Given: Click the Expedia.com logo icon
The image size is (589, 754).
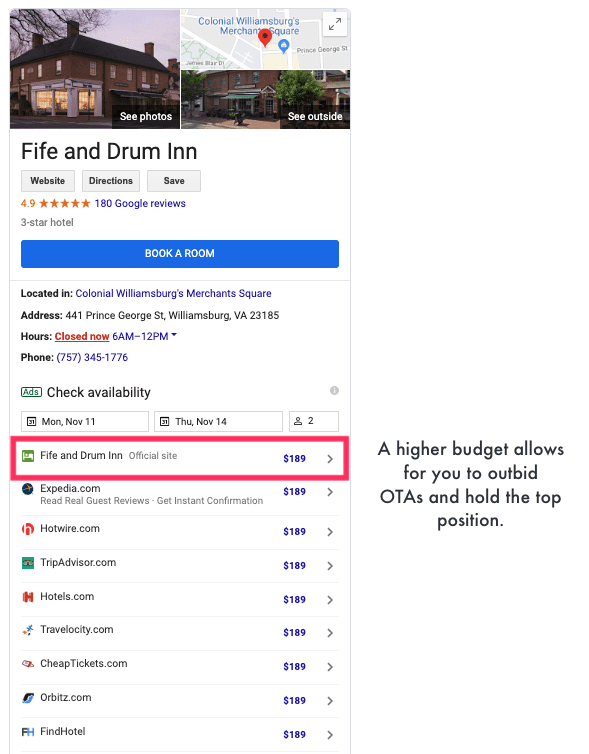Looking at the screenshot, I should coord(28,489).
